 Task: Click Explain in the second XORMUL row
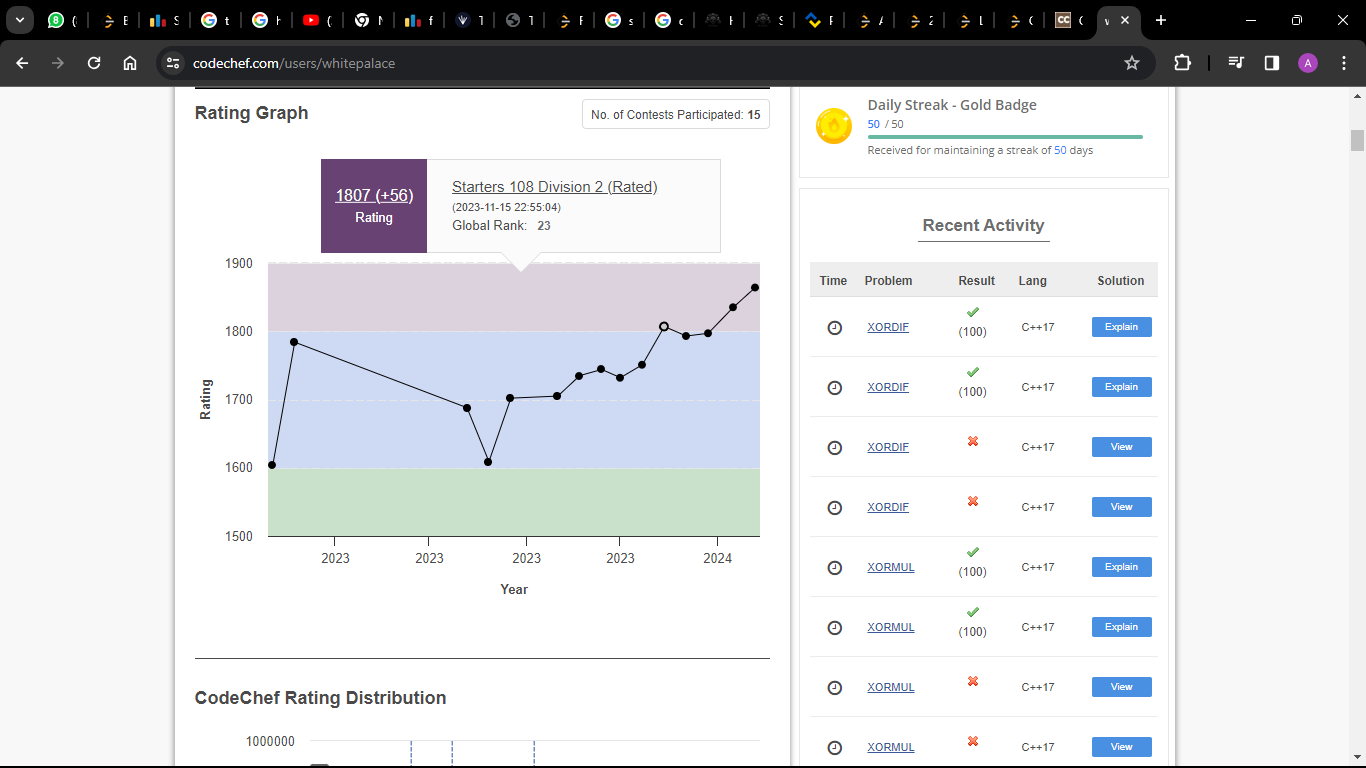click(x=1121, y=627)
